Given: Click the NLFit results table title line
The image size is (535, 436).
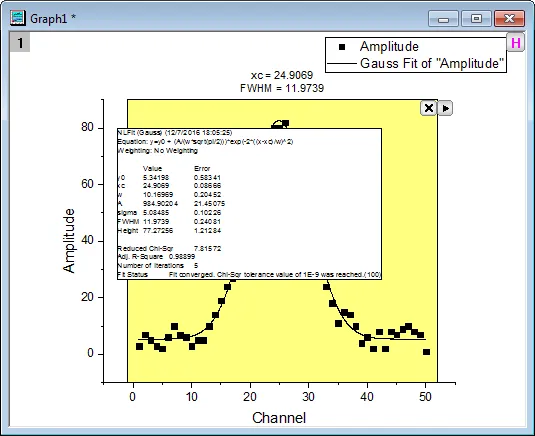Looking at the screenshot, I should click(175, 133).
